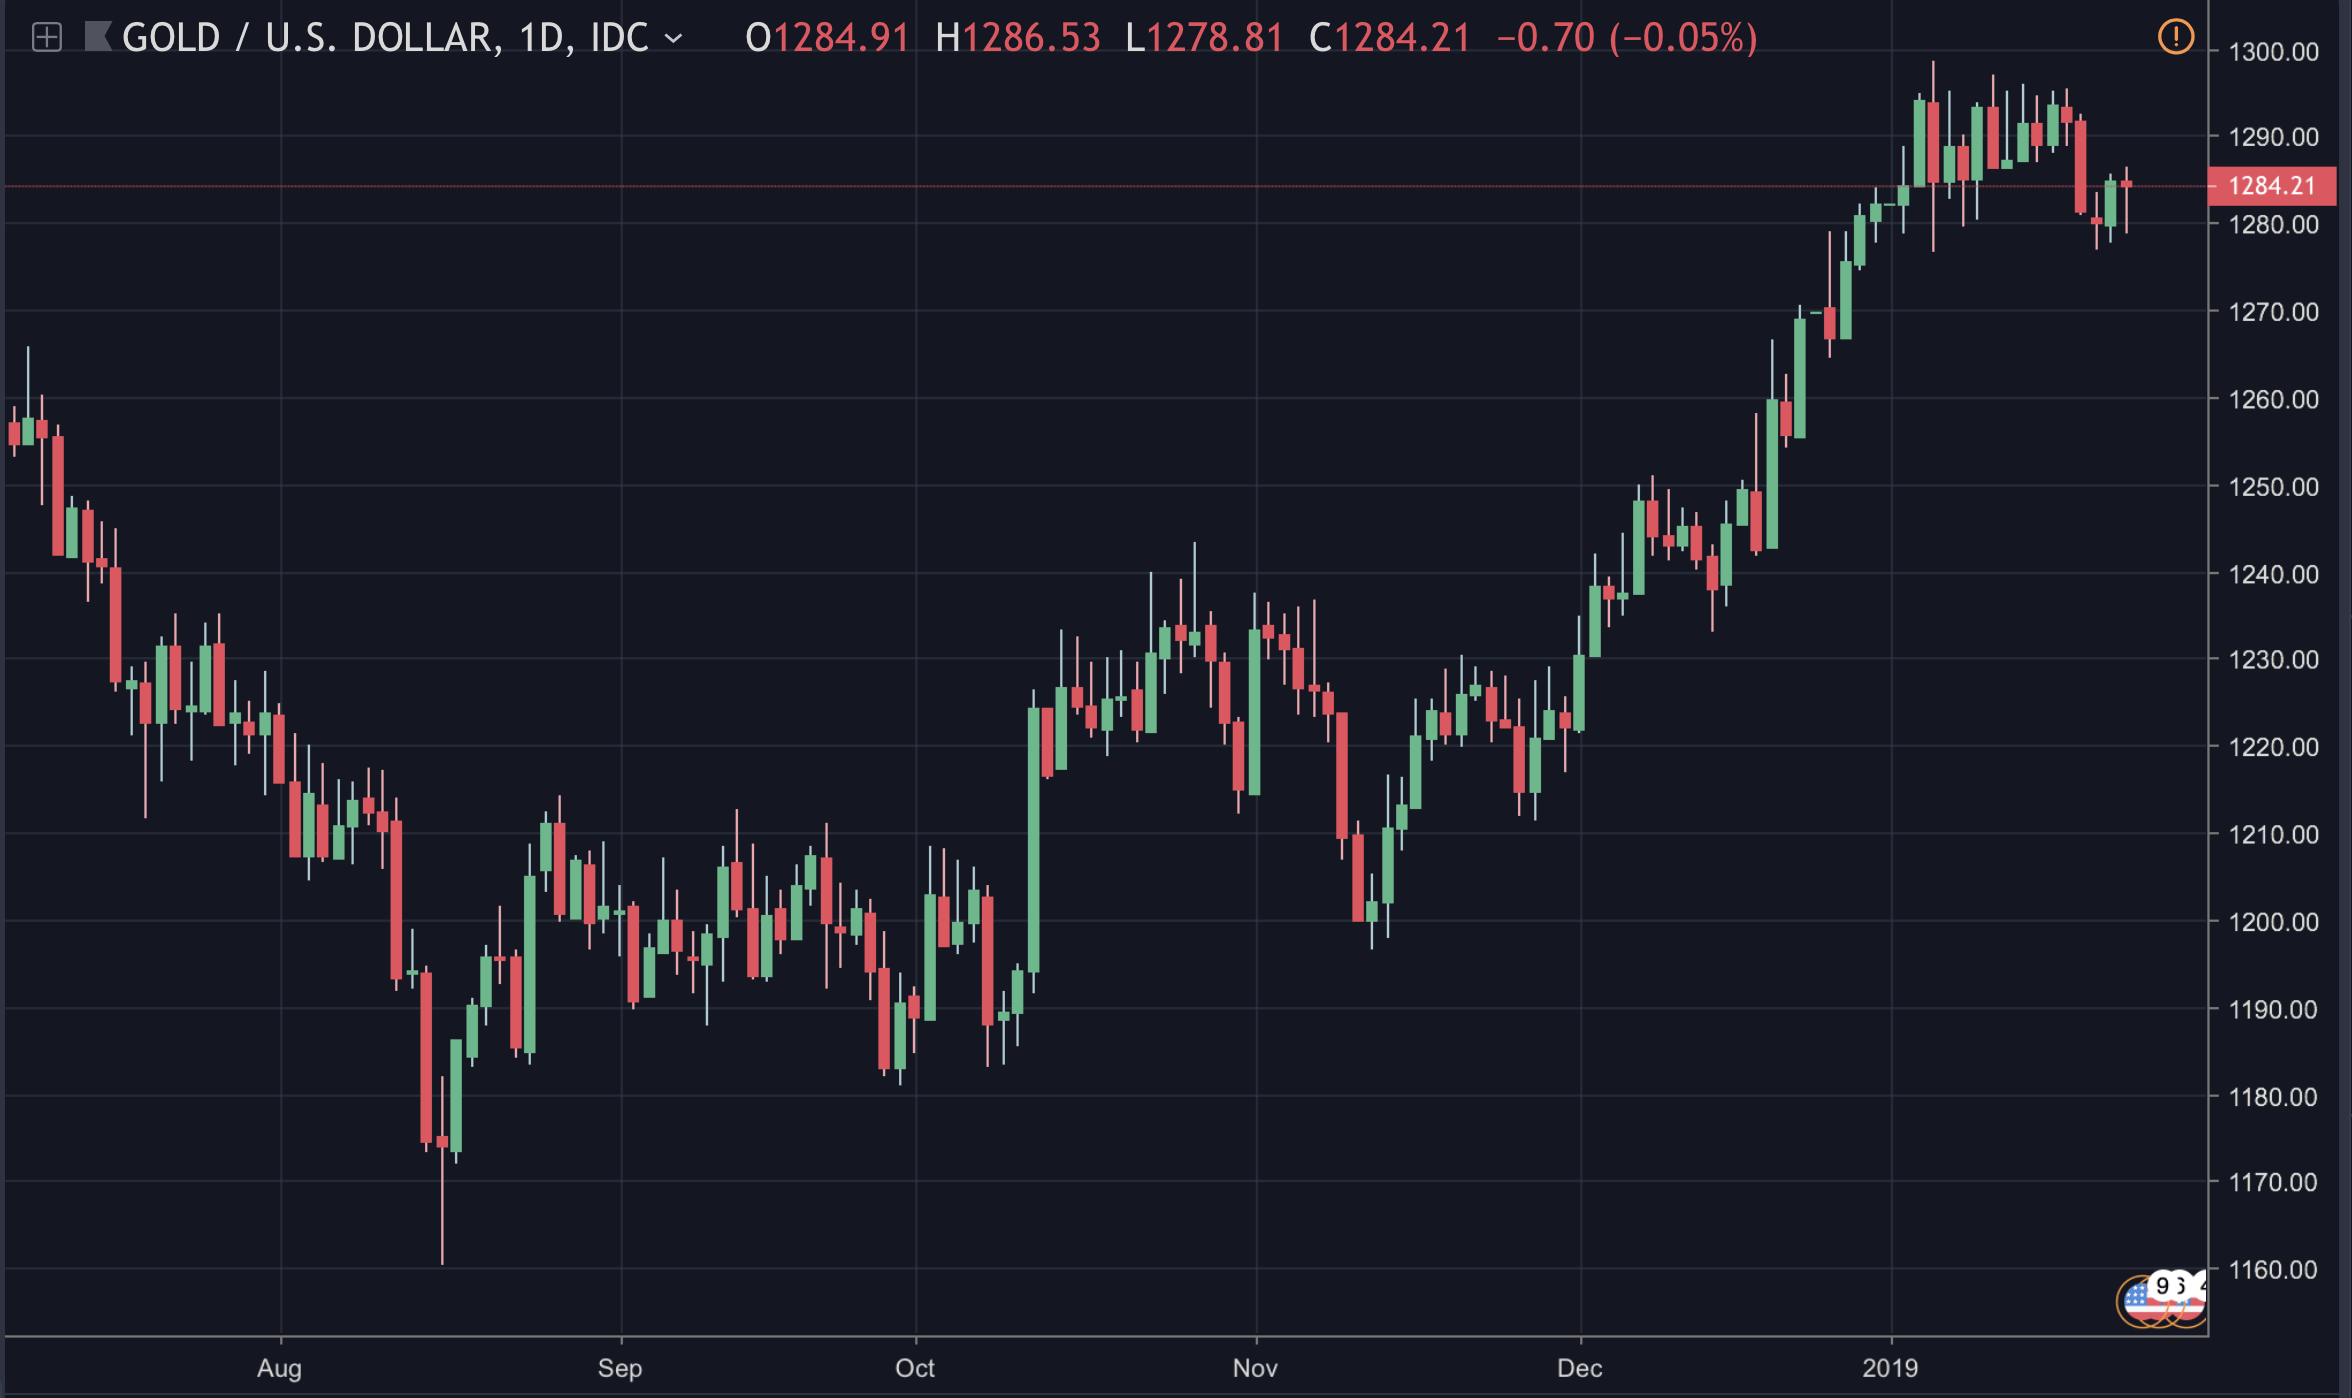Click the Aug label on time axis

279,1369
